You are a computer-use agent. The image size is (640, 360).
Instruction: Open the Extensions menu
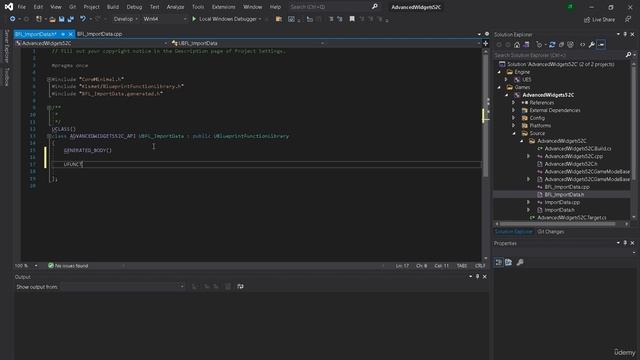pyautogui.click(x=223, y=7)
